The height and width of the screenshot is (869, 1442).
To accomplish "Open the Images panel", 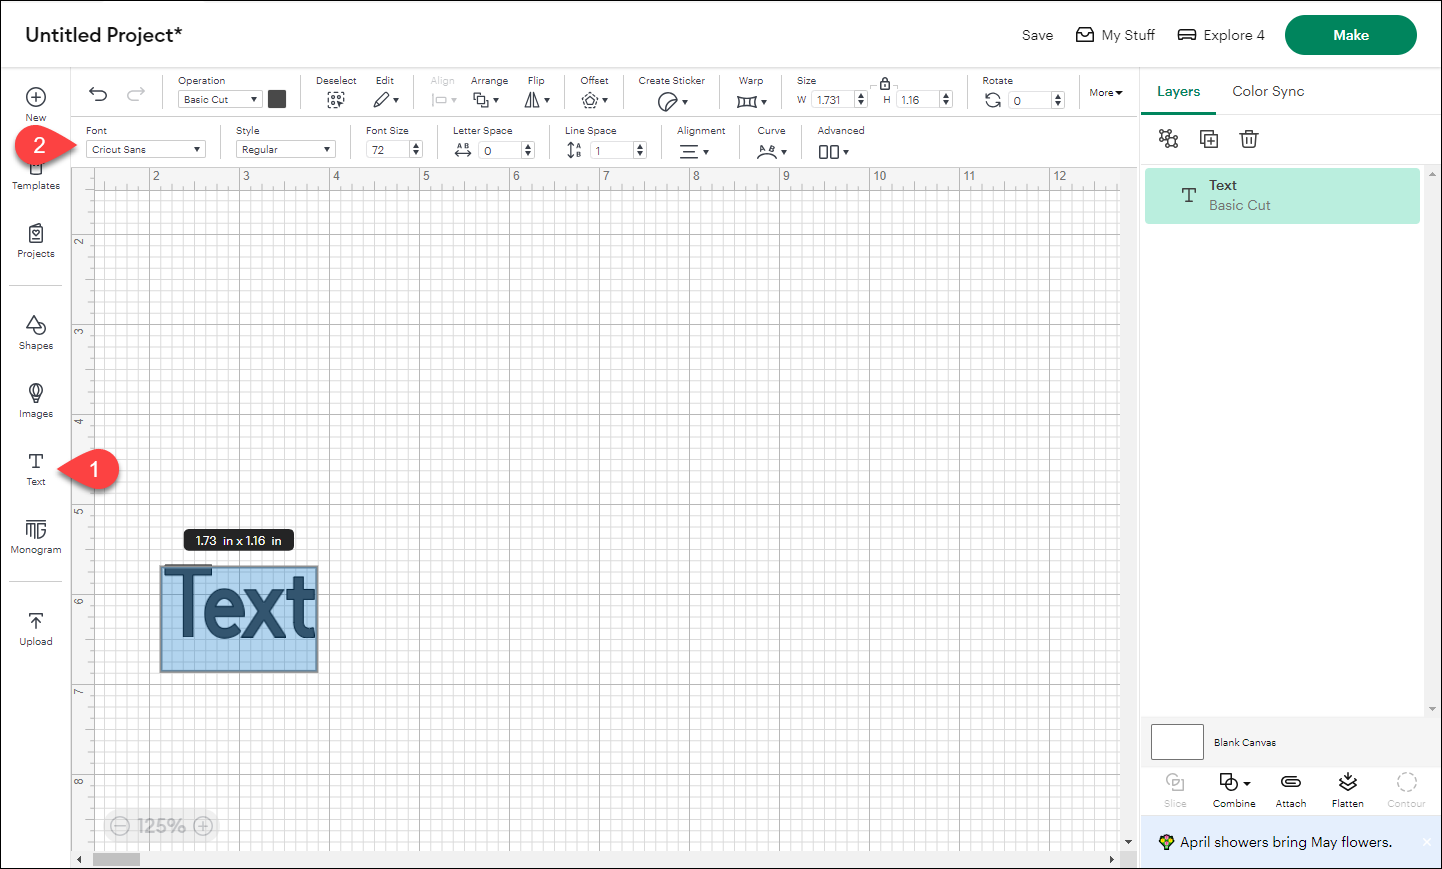I will (x=35, y=401).
